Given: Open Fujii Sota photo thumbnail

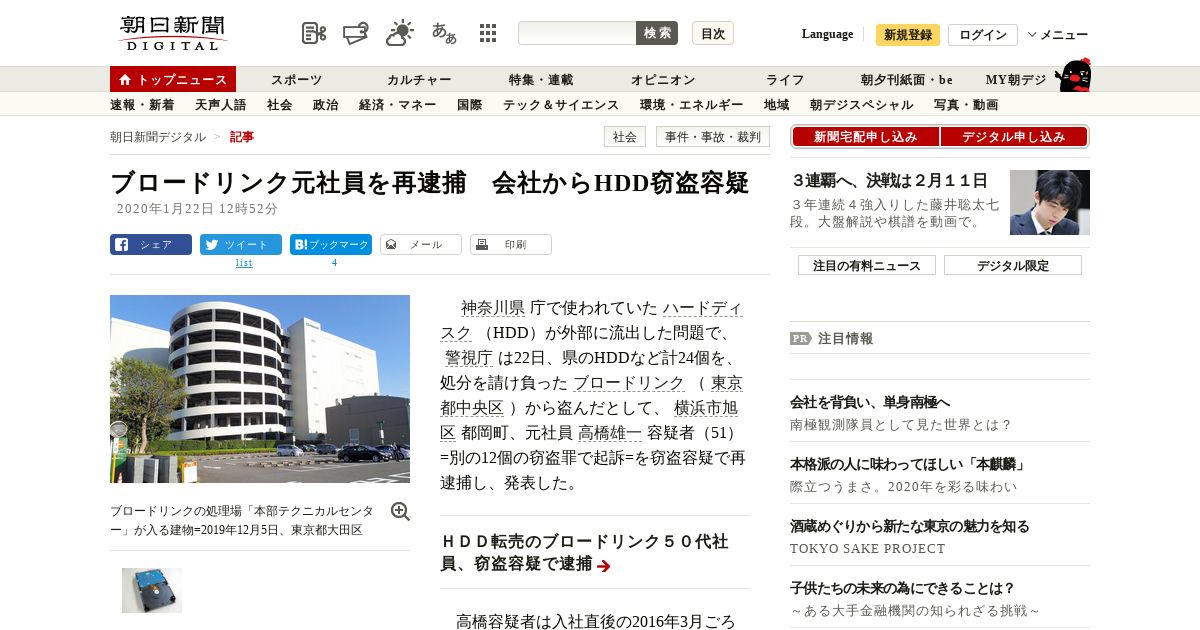Looking at the screenshot, I should click(x=1050, y=202).
